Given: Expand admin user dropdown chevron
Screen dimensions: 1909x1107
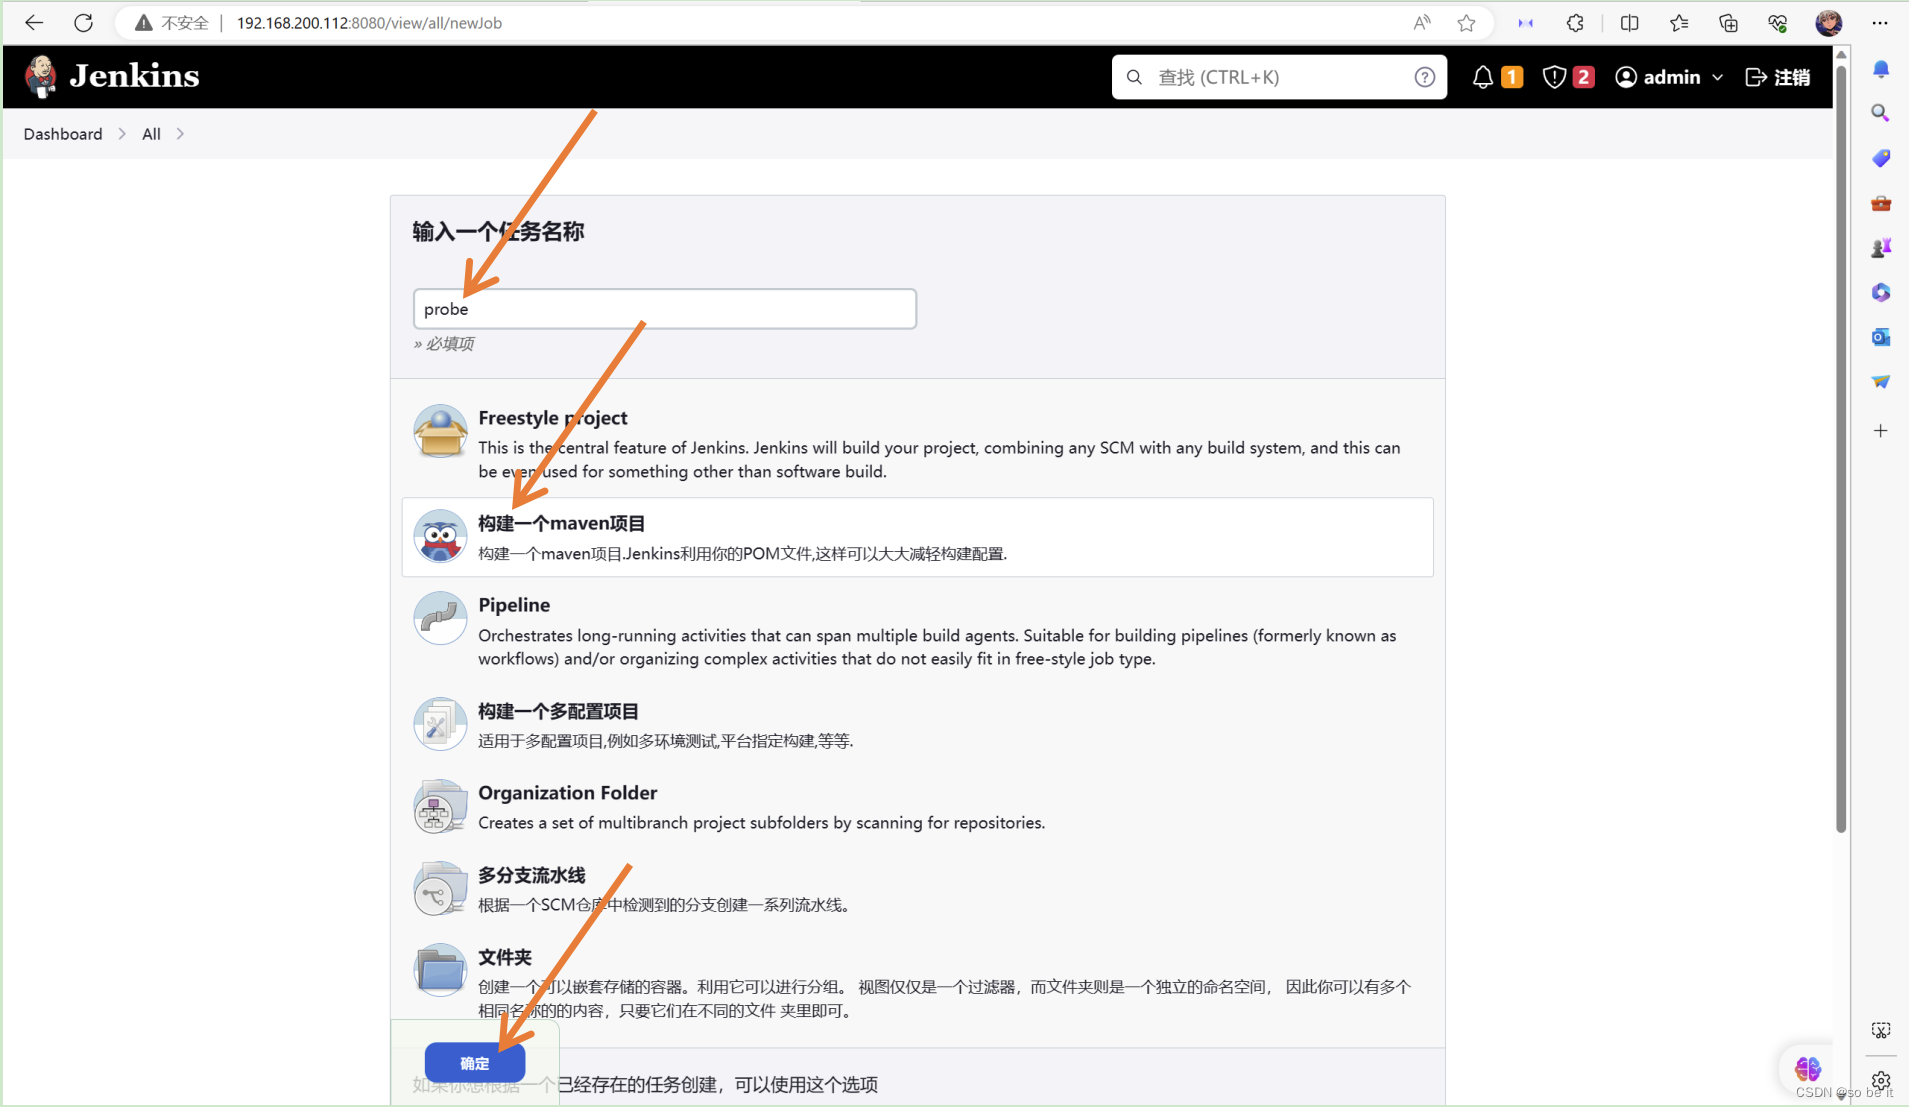Looking at the screenshot, I should [x=1717, y=77].
